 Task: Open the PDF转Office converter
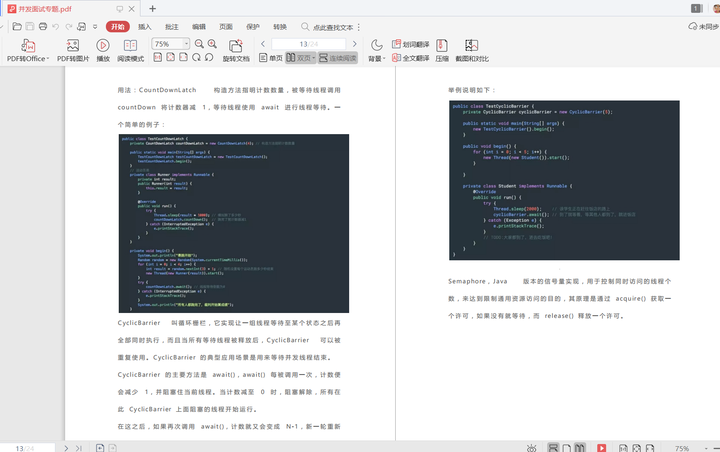(28, 51)
